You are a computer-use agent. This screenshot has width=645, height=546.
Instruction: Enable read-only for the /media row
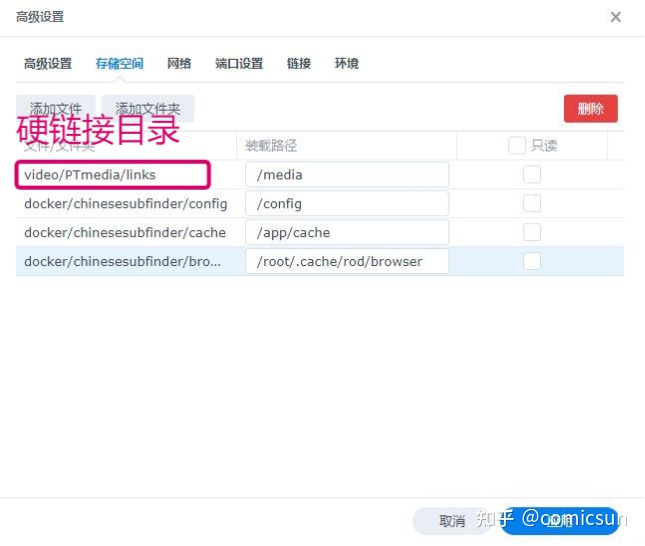(x=531, y=174)
